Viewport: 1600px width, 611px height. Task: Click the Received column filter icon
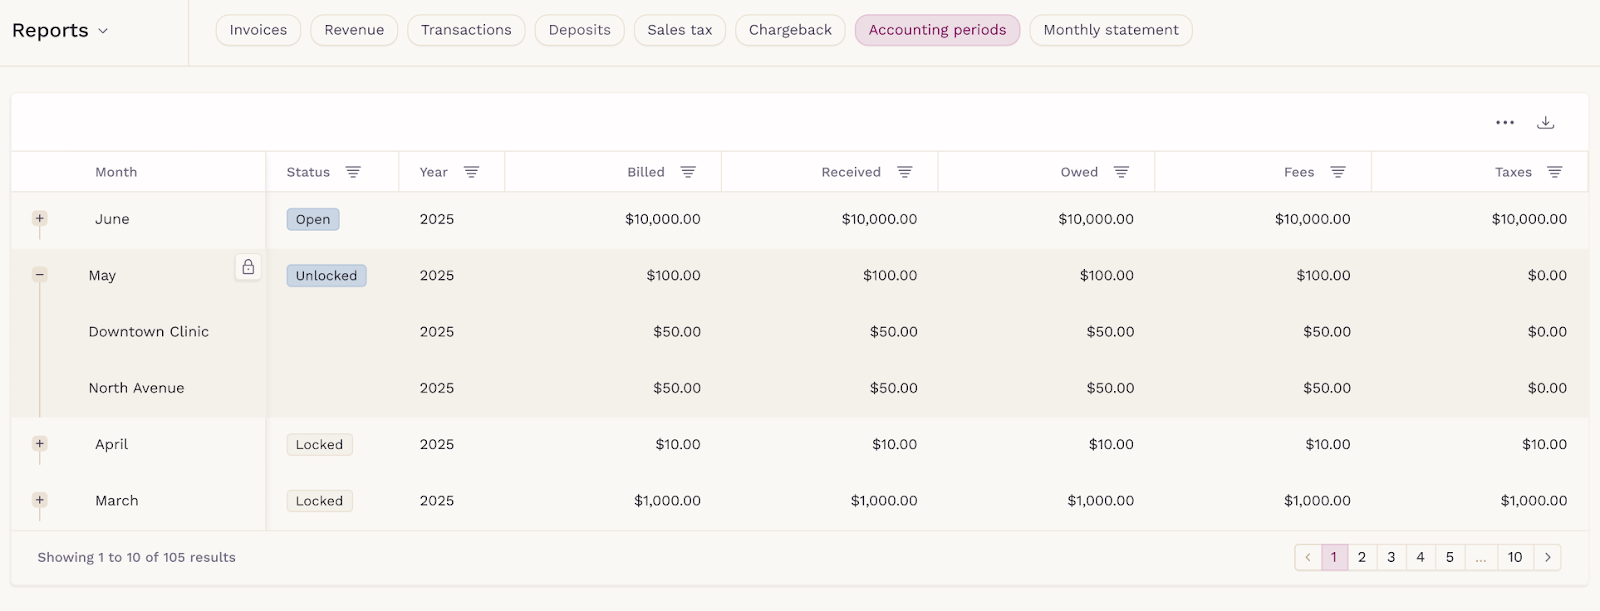(904, 172)
